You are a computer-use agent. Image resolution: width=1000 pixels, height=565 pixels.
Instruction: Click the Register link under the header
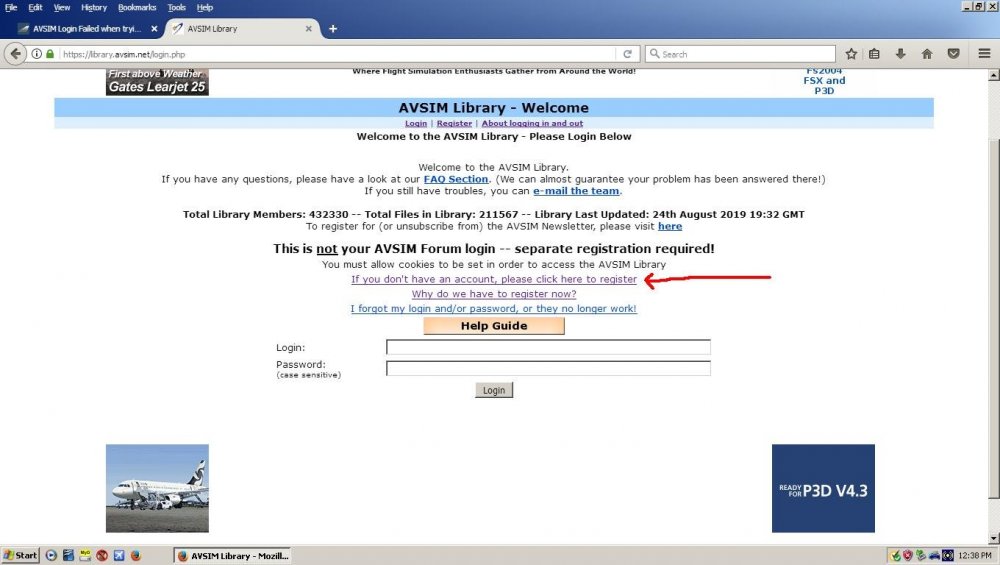tap(454, 123)
